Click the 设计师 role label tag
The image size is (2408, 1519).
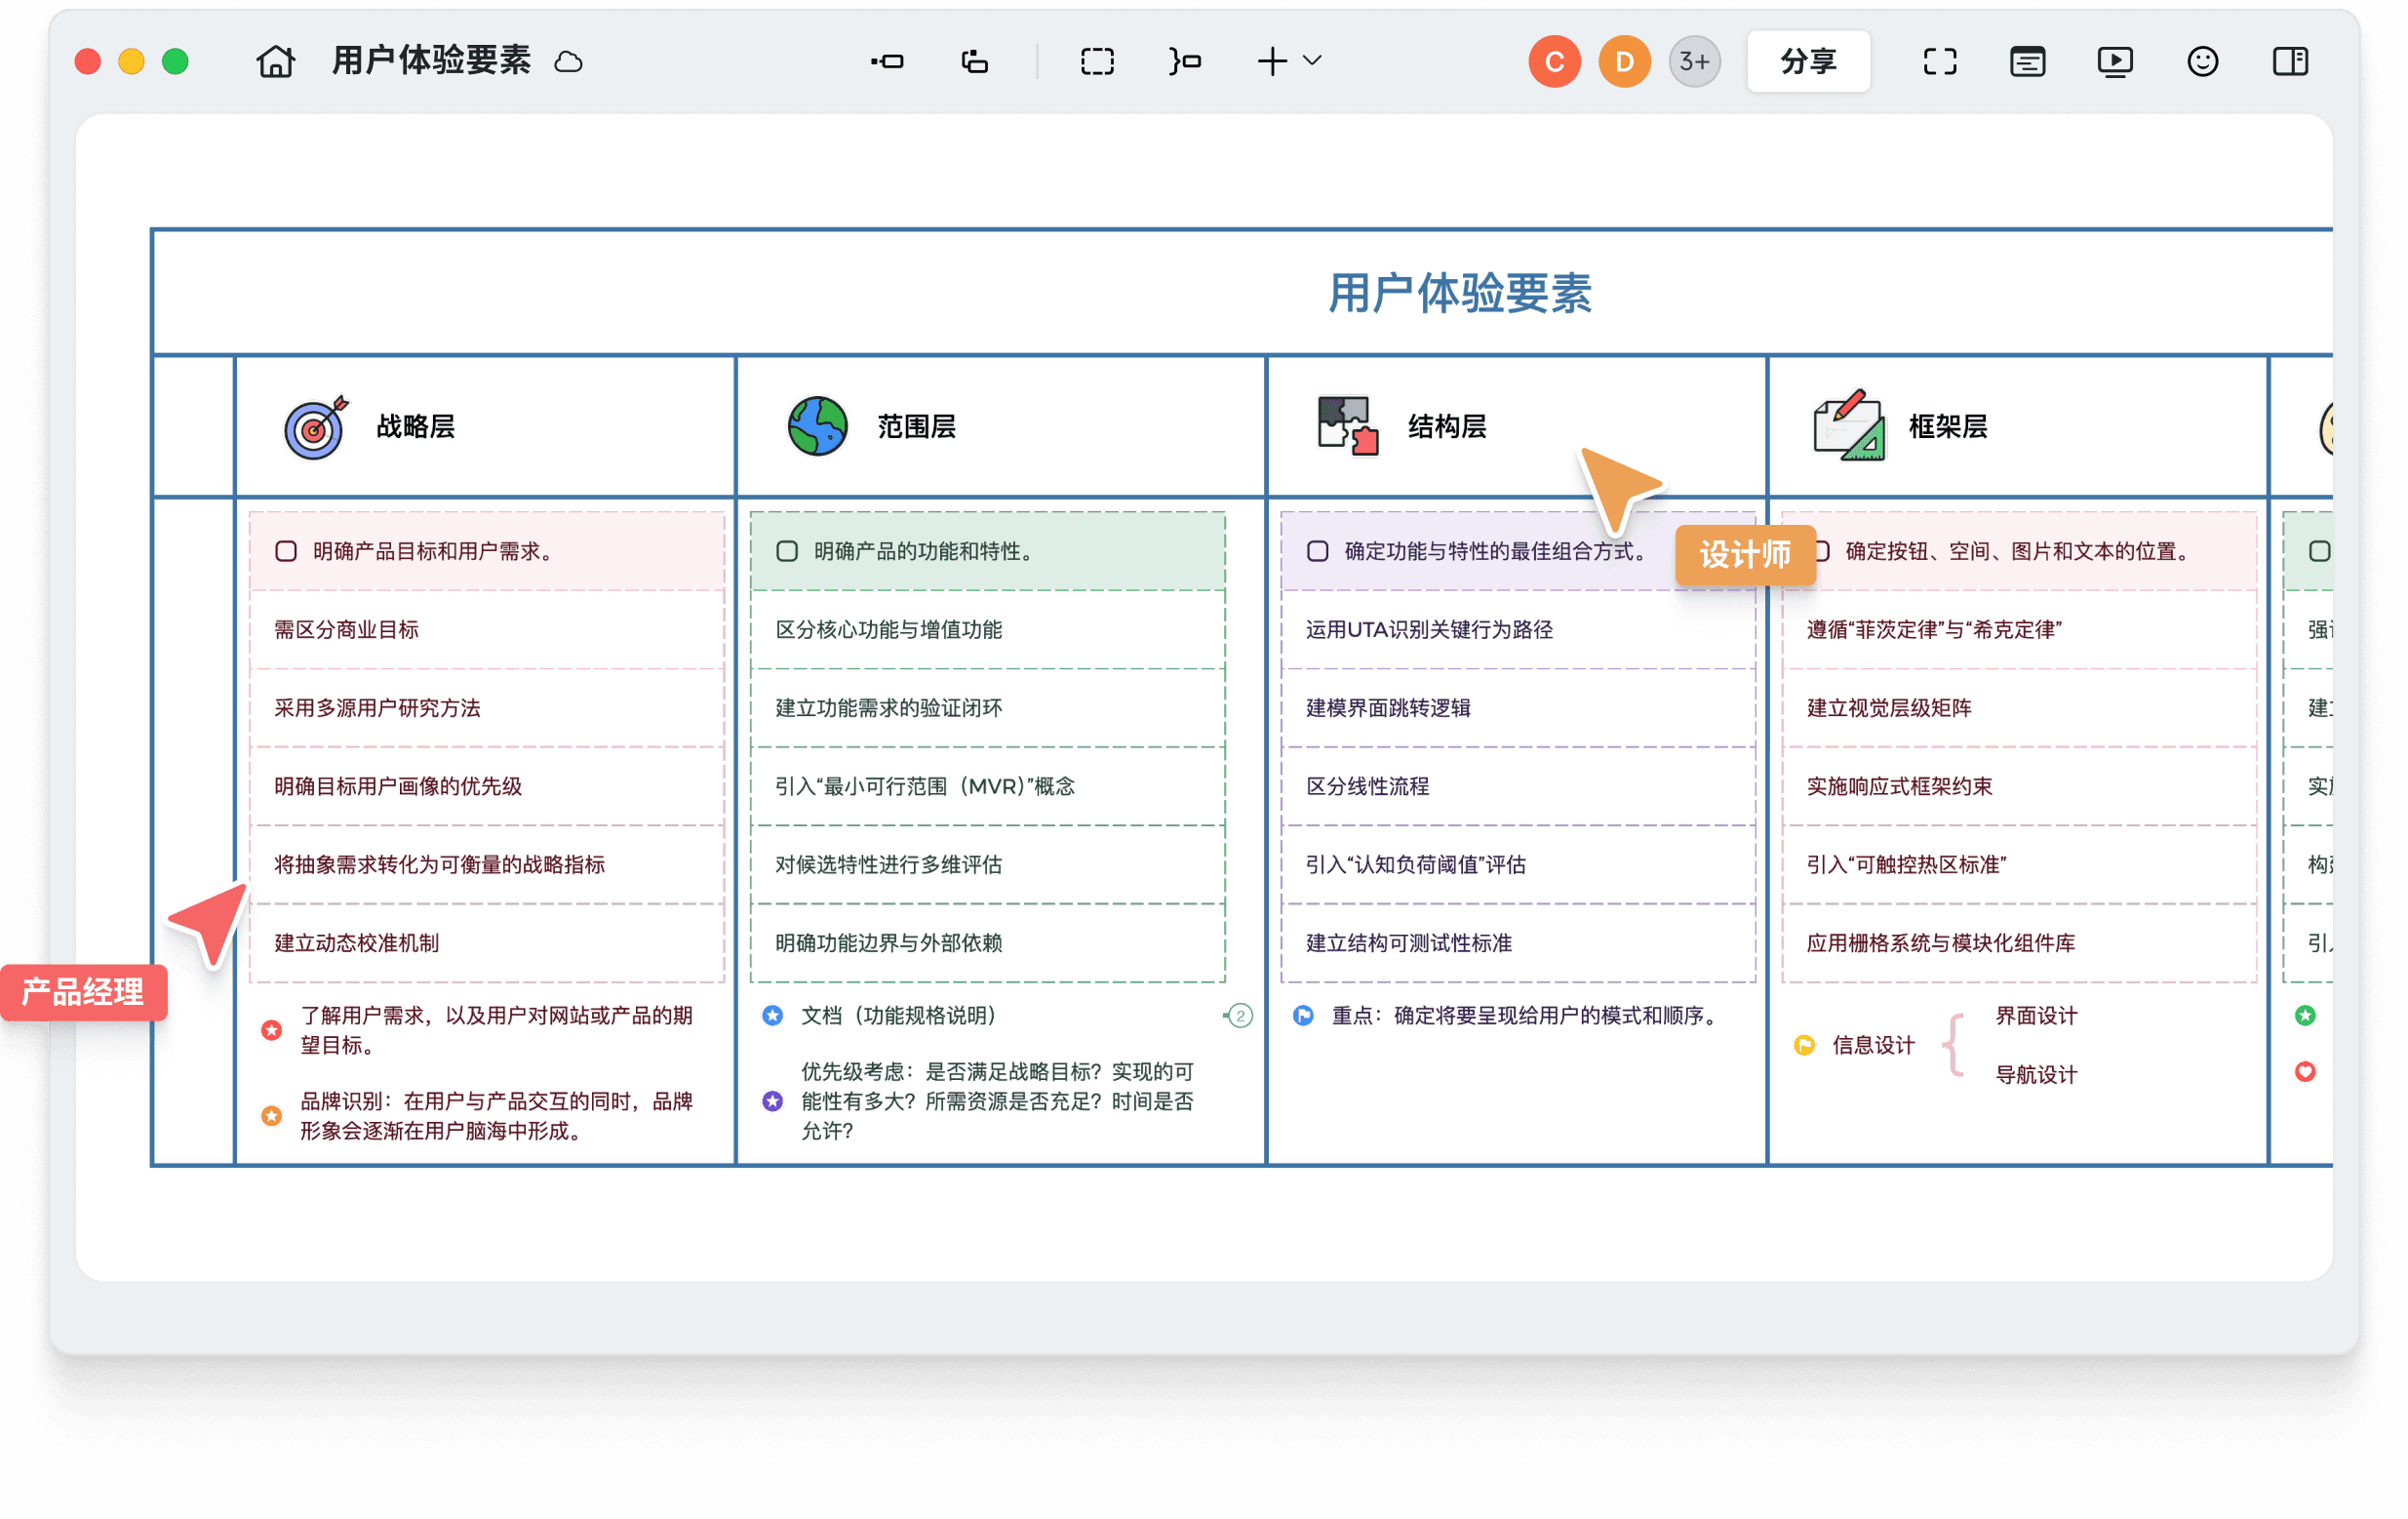(x=1745, y=555)
